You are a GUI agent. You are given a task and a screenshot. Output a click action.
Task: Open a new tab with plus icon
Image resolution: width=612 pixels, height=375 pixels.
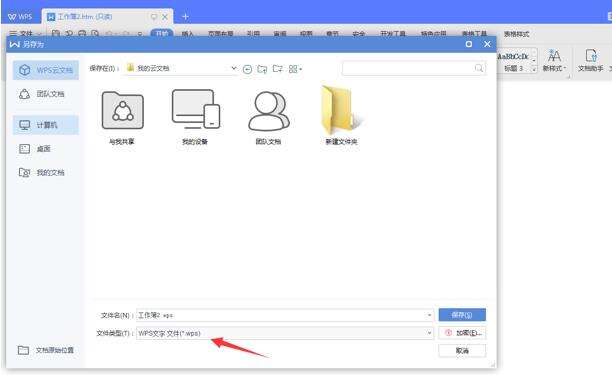pos(185,16)
